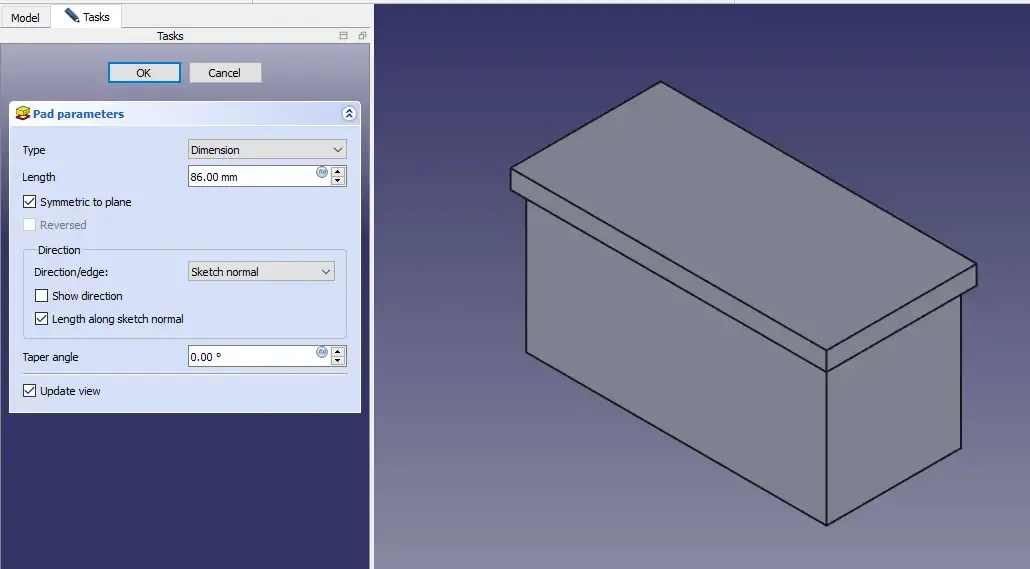
Task: Open the Direction/edge dropdown
Action: 261,271
